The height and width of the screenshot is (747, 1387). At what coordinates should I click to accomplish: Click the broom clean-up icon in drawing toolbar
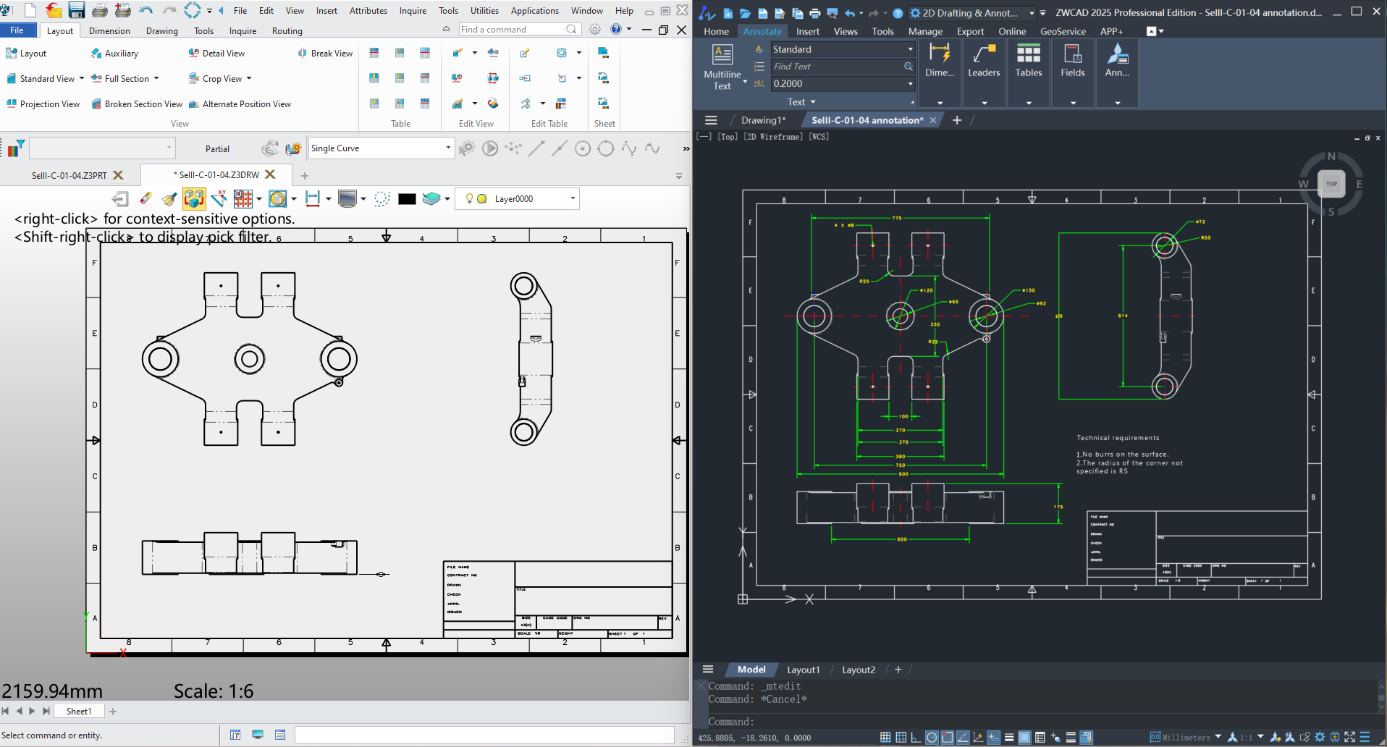[x=169, y=199]
